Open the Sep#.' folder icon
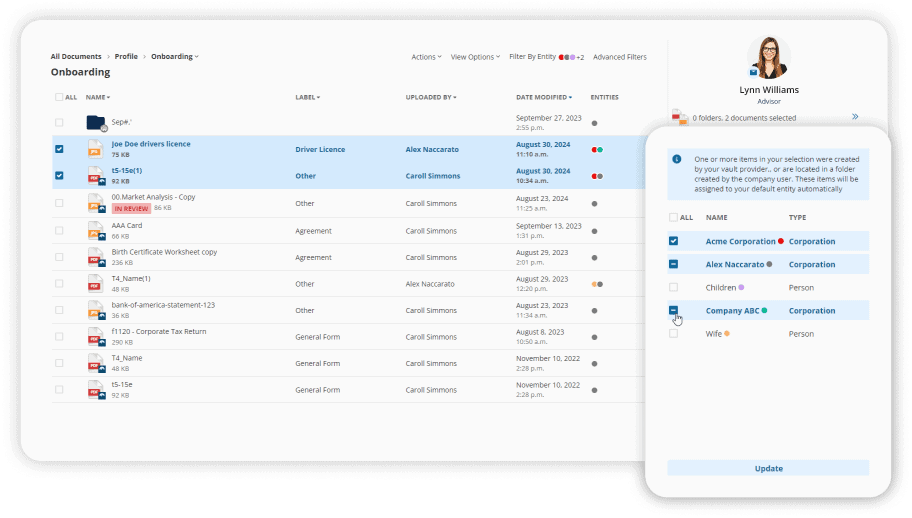 (97, 123)
